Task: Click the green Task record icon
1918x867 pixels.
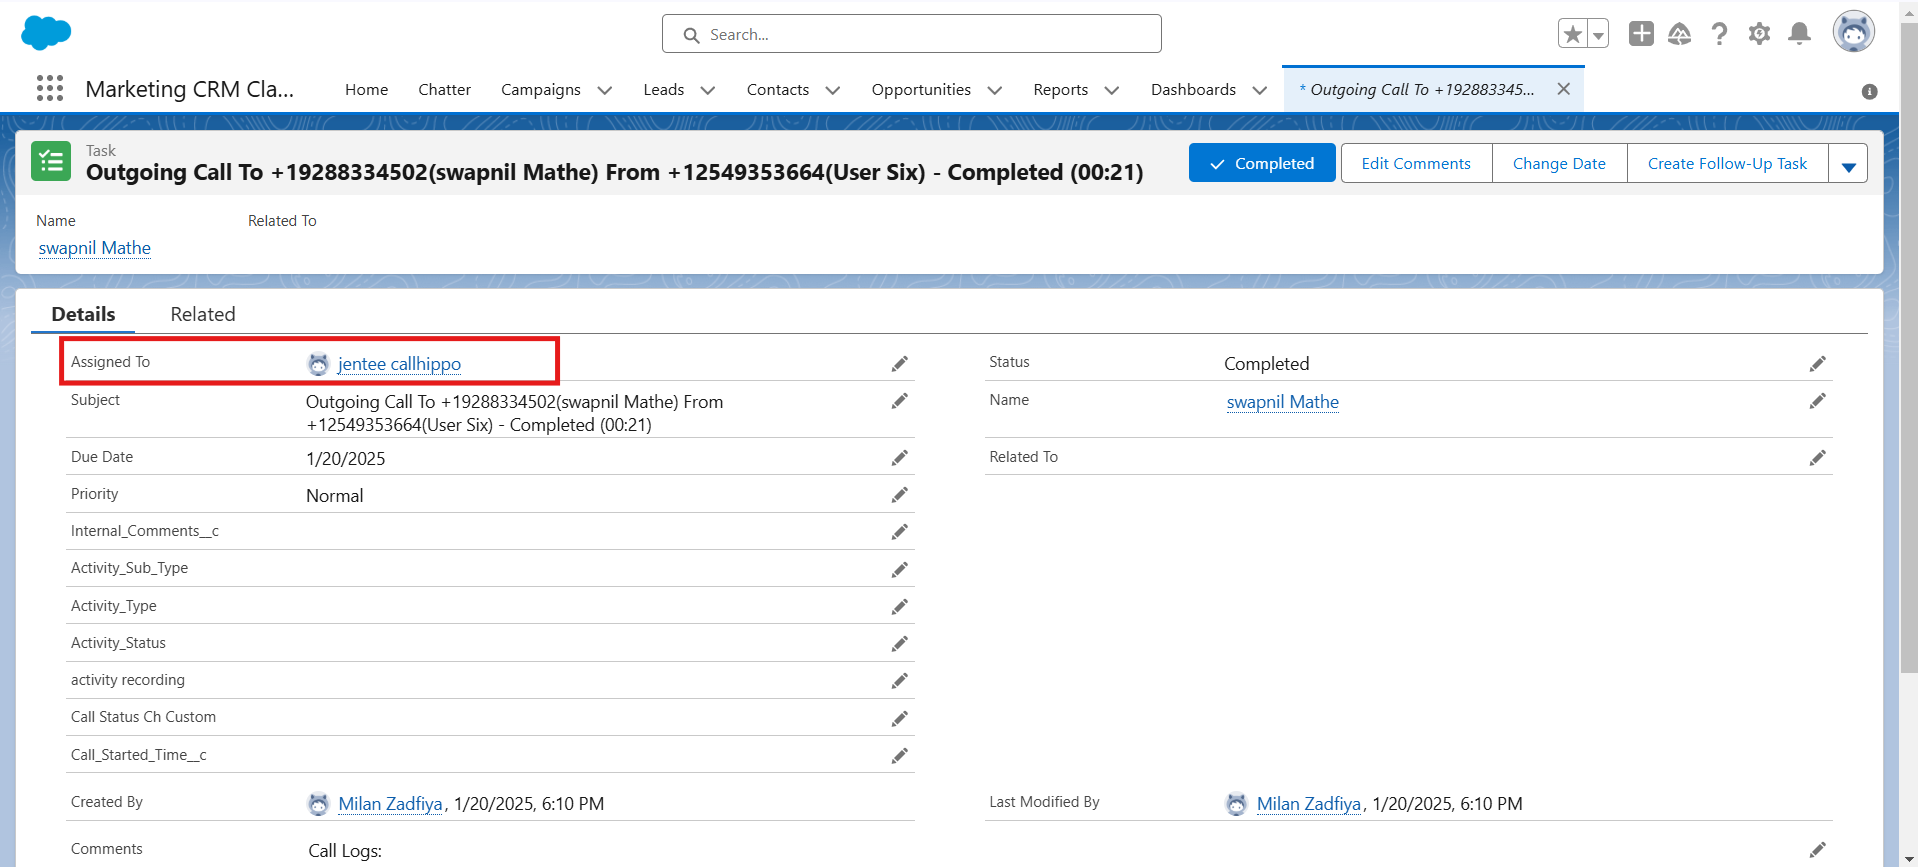Action: [51, 161]
